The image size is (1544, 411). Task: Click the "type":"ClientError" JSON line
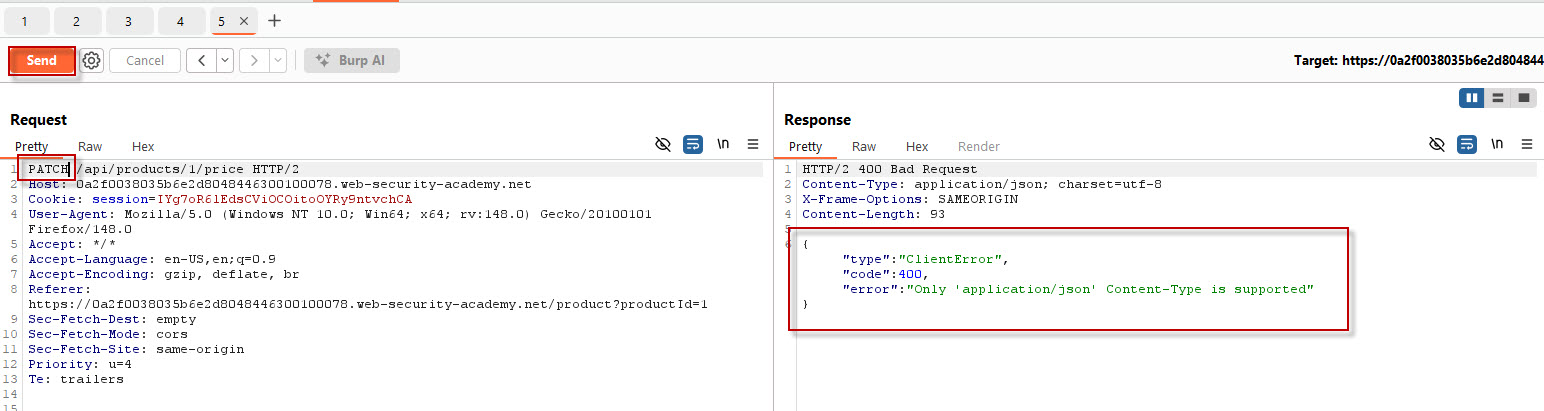coord(925,259)
